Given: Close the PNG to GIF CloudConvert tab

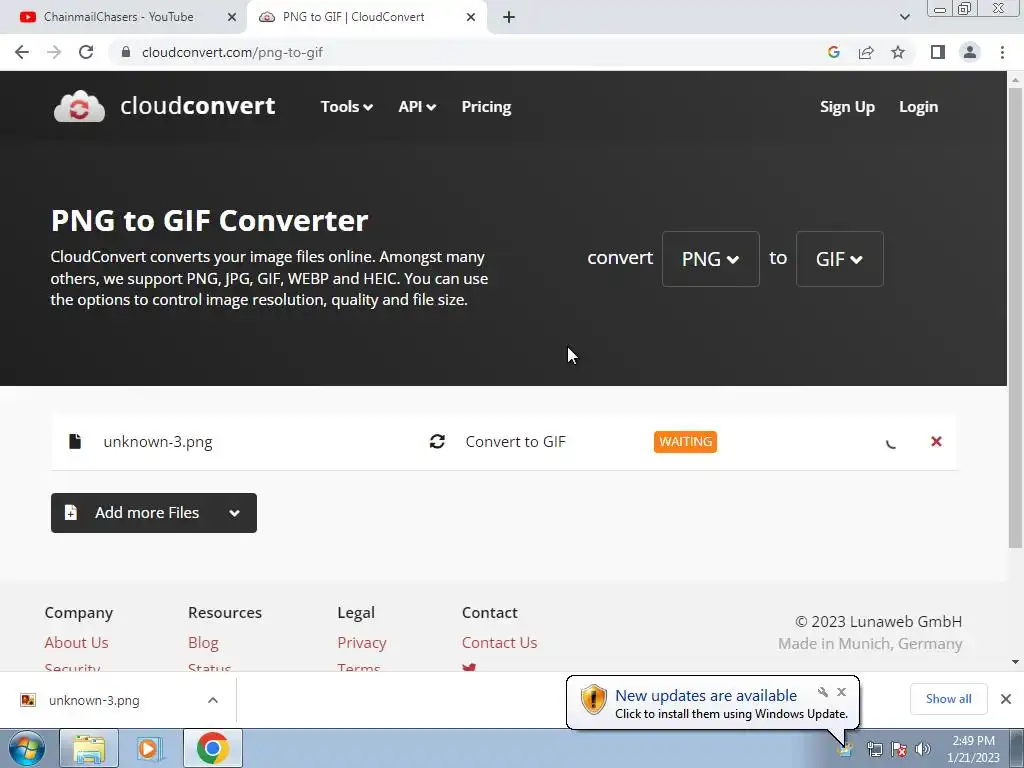Looking at the screenshot, I should pyautogui.click(x=471, y=17).
